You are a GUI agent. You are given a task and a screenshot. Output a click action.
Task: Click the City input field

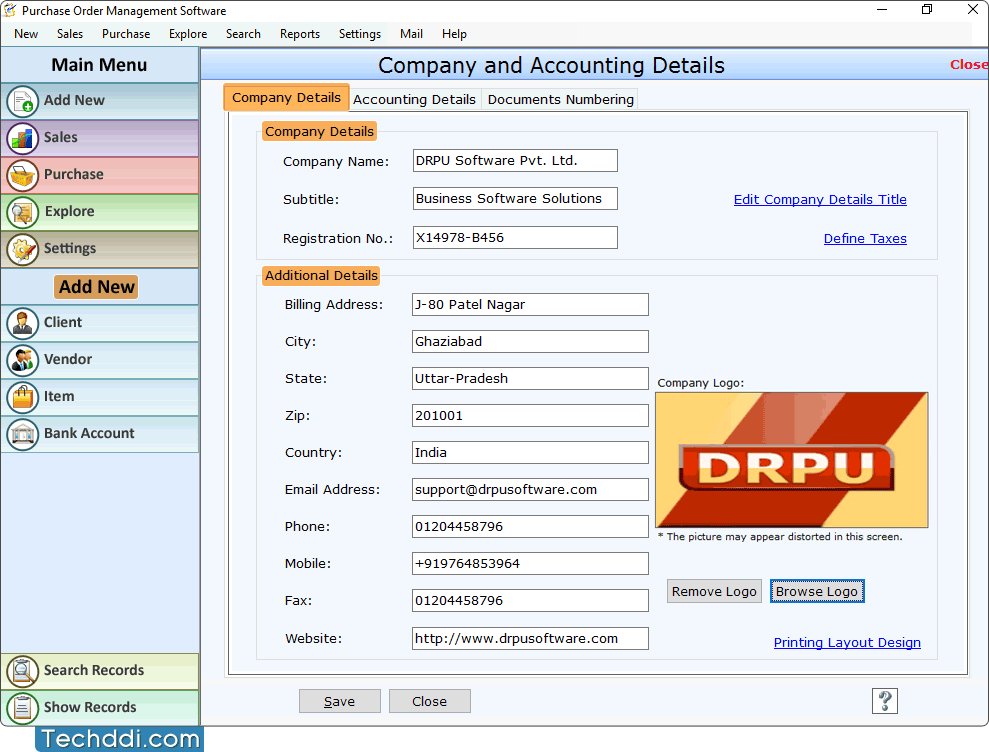pos(530,342)
